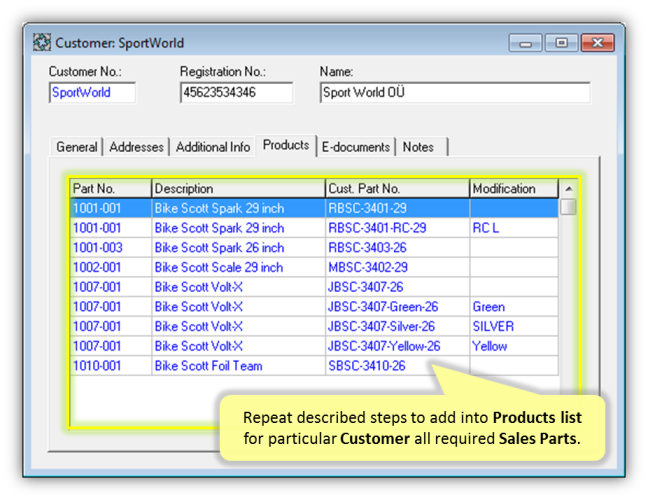Minimize the Customer: SportWorld window

pos(525,43)
